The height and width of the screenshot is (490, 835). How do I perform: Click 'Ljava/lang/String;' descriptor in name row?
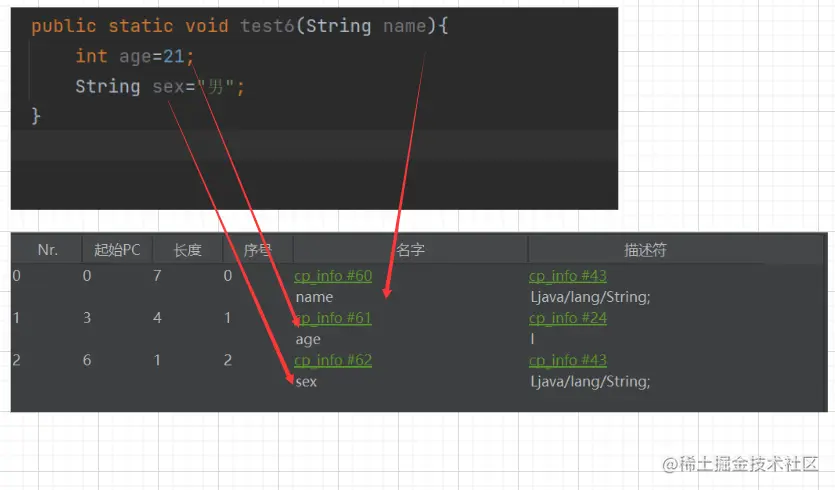(590, 297)
